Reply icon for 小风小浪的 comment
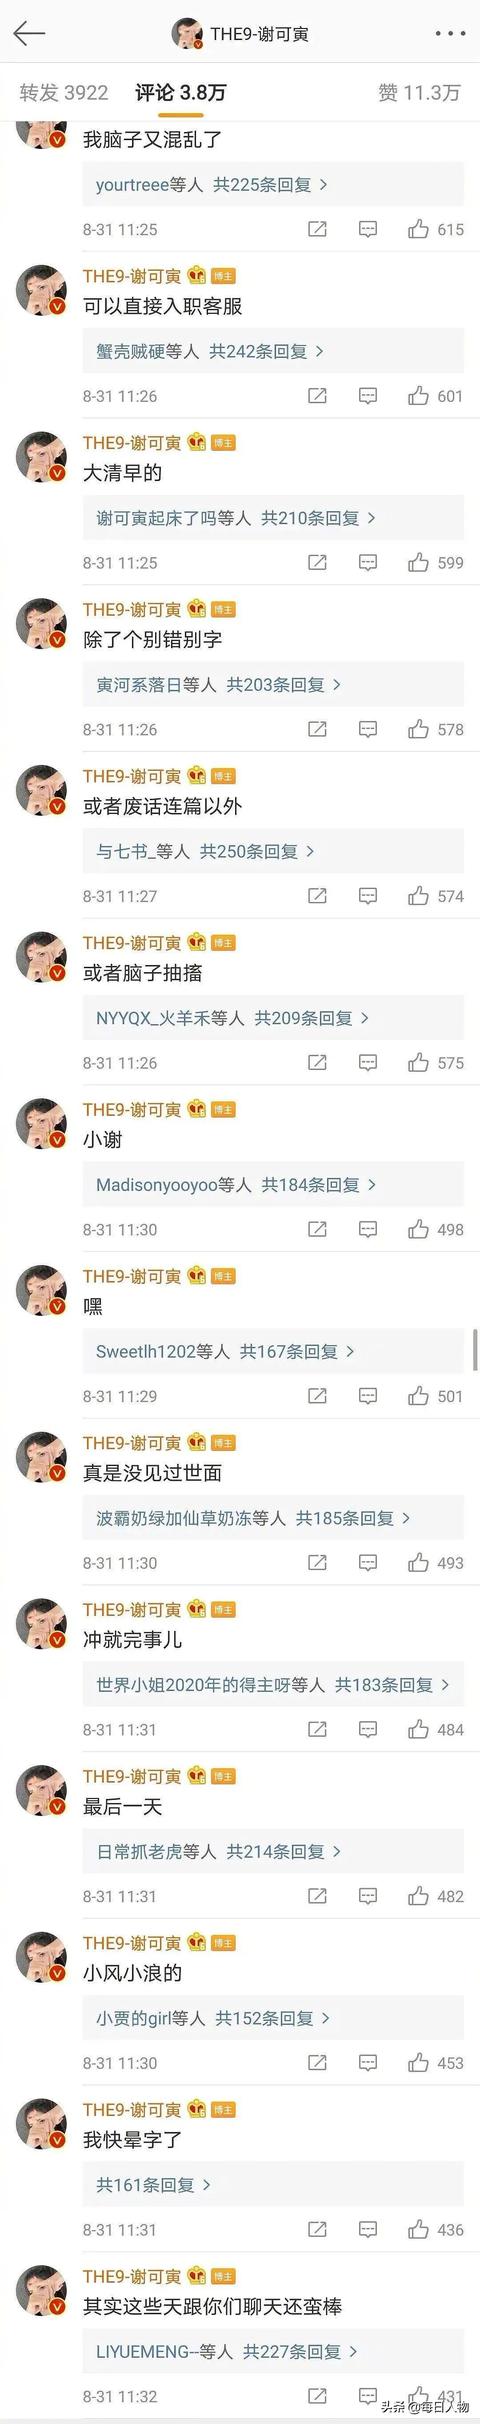This screenshot has height=2424, width=480. tap(368, 2063)
